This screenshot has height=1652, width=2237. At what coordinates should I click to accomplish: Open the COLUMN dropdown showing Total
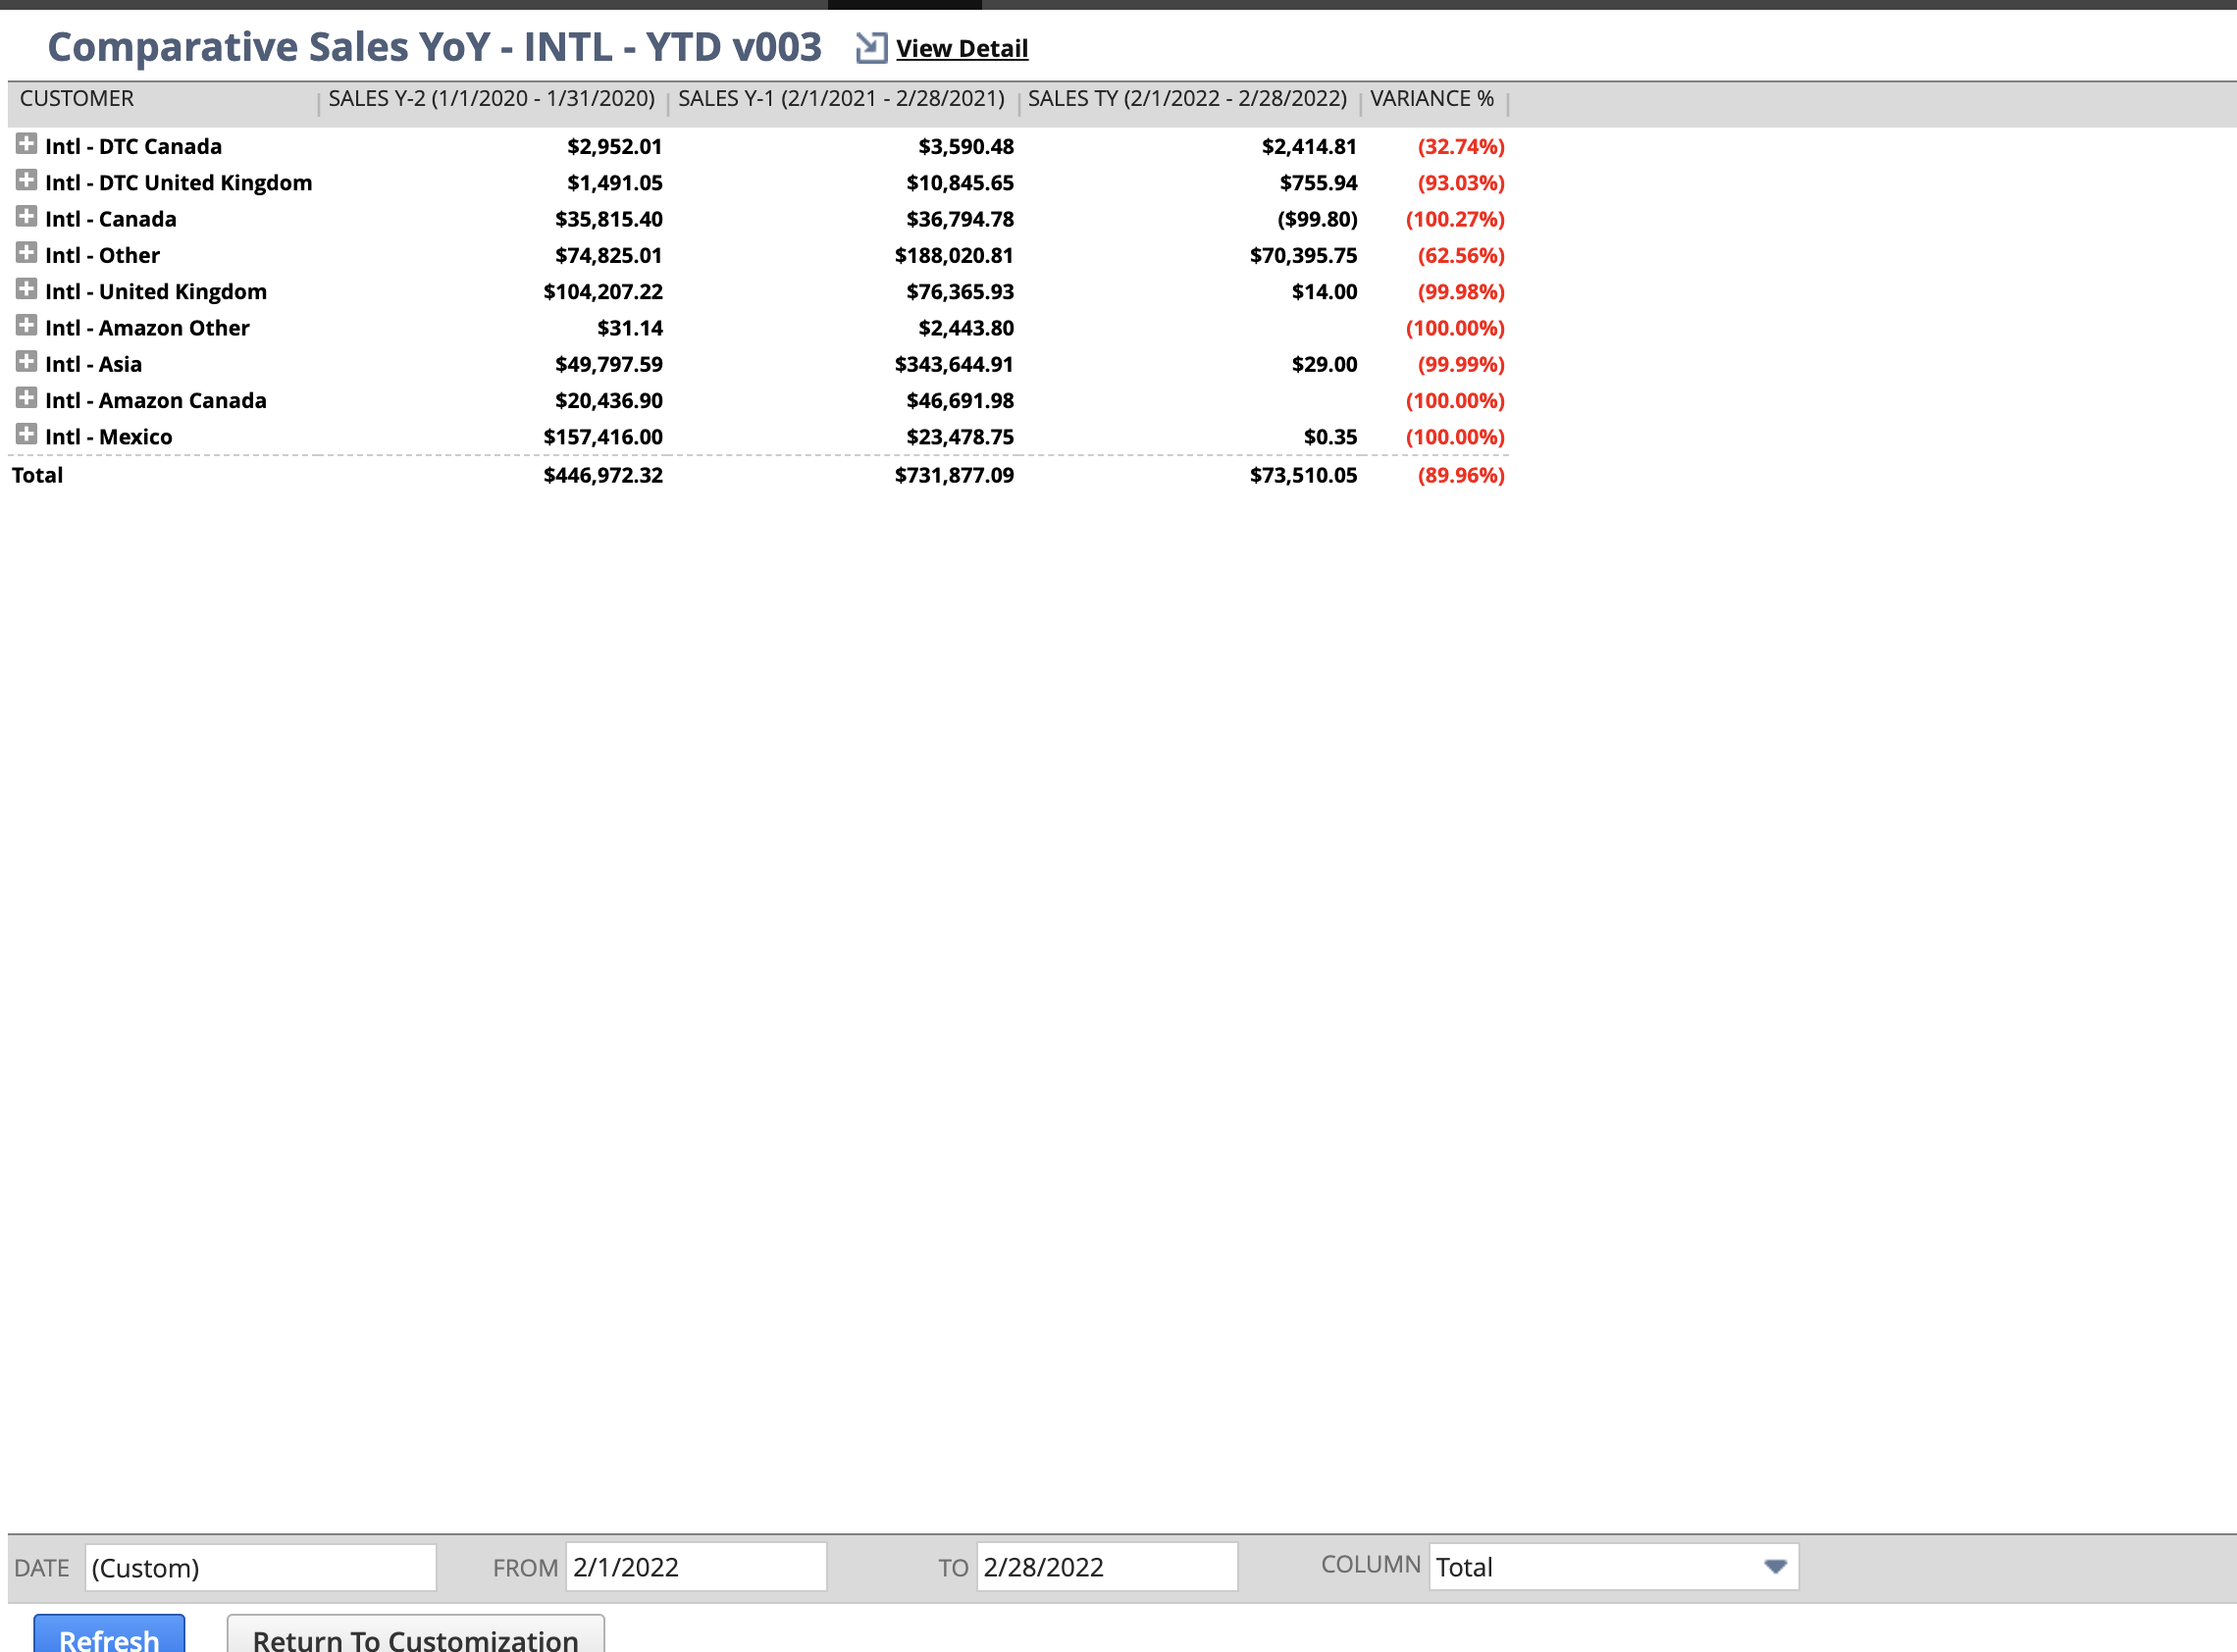pyautogui.click(x=1613, y=1567)
